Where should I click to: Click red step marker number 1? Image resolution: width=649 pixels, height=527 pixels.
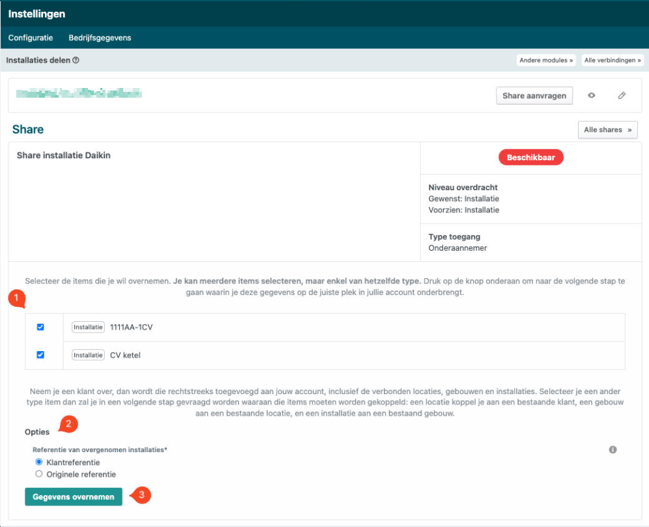point(16,298)
